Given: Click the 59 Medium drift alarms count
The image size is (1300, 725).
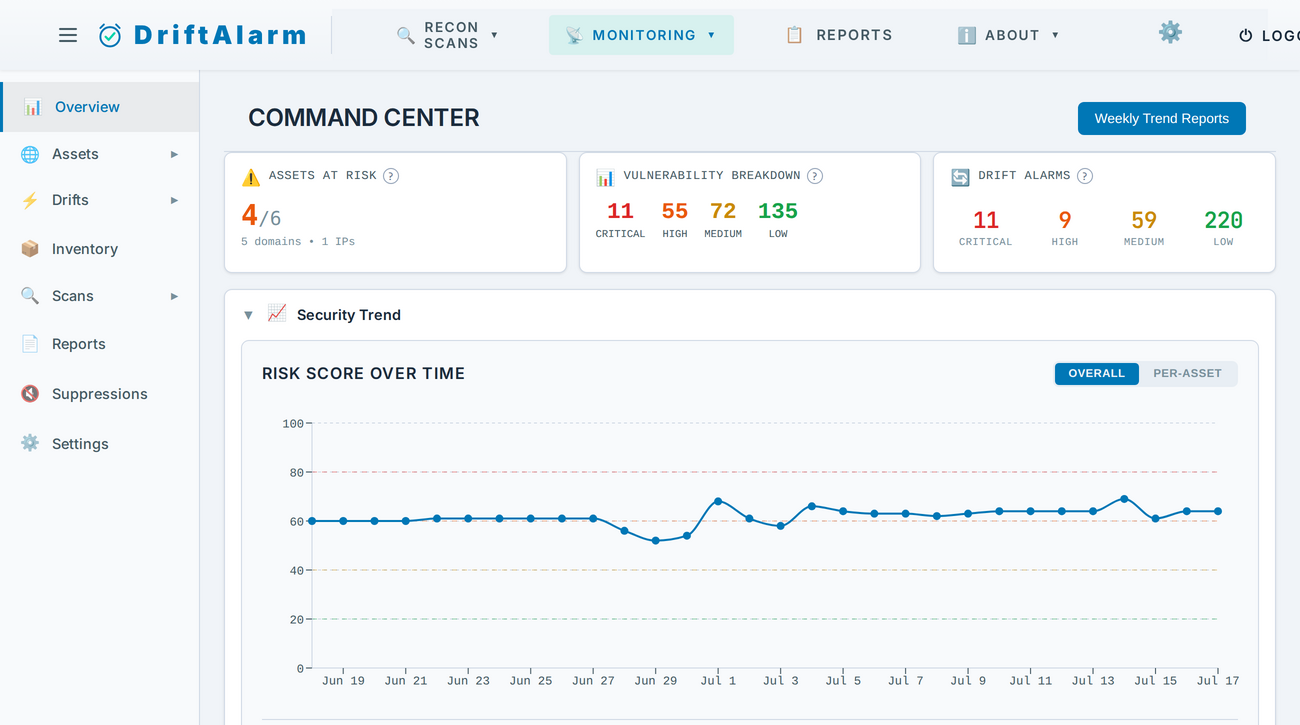Looking at the screenshot, I should click(1144, 220).
